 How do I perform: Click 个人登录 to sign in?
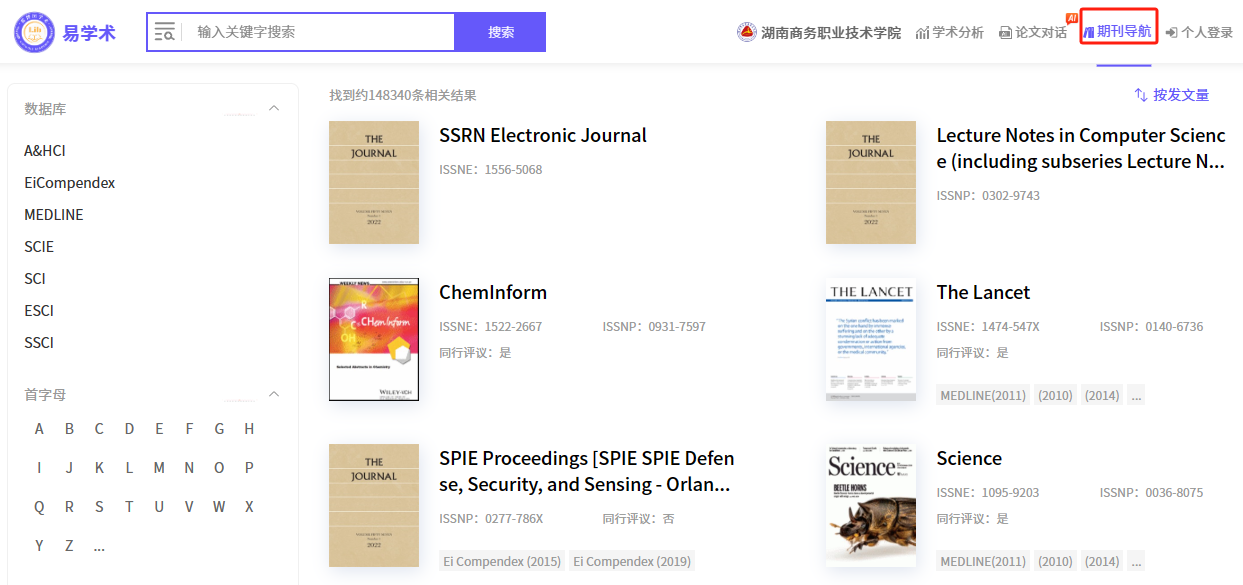[x=1199, y=32]
